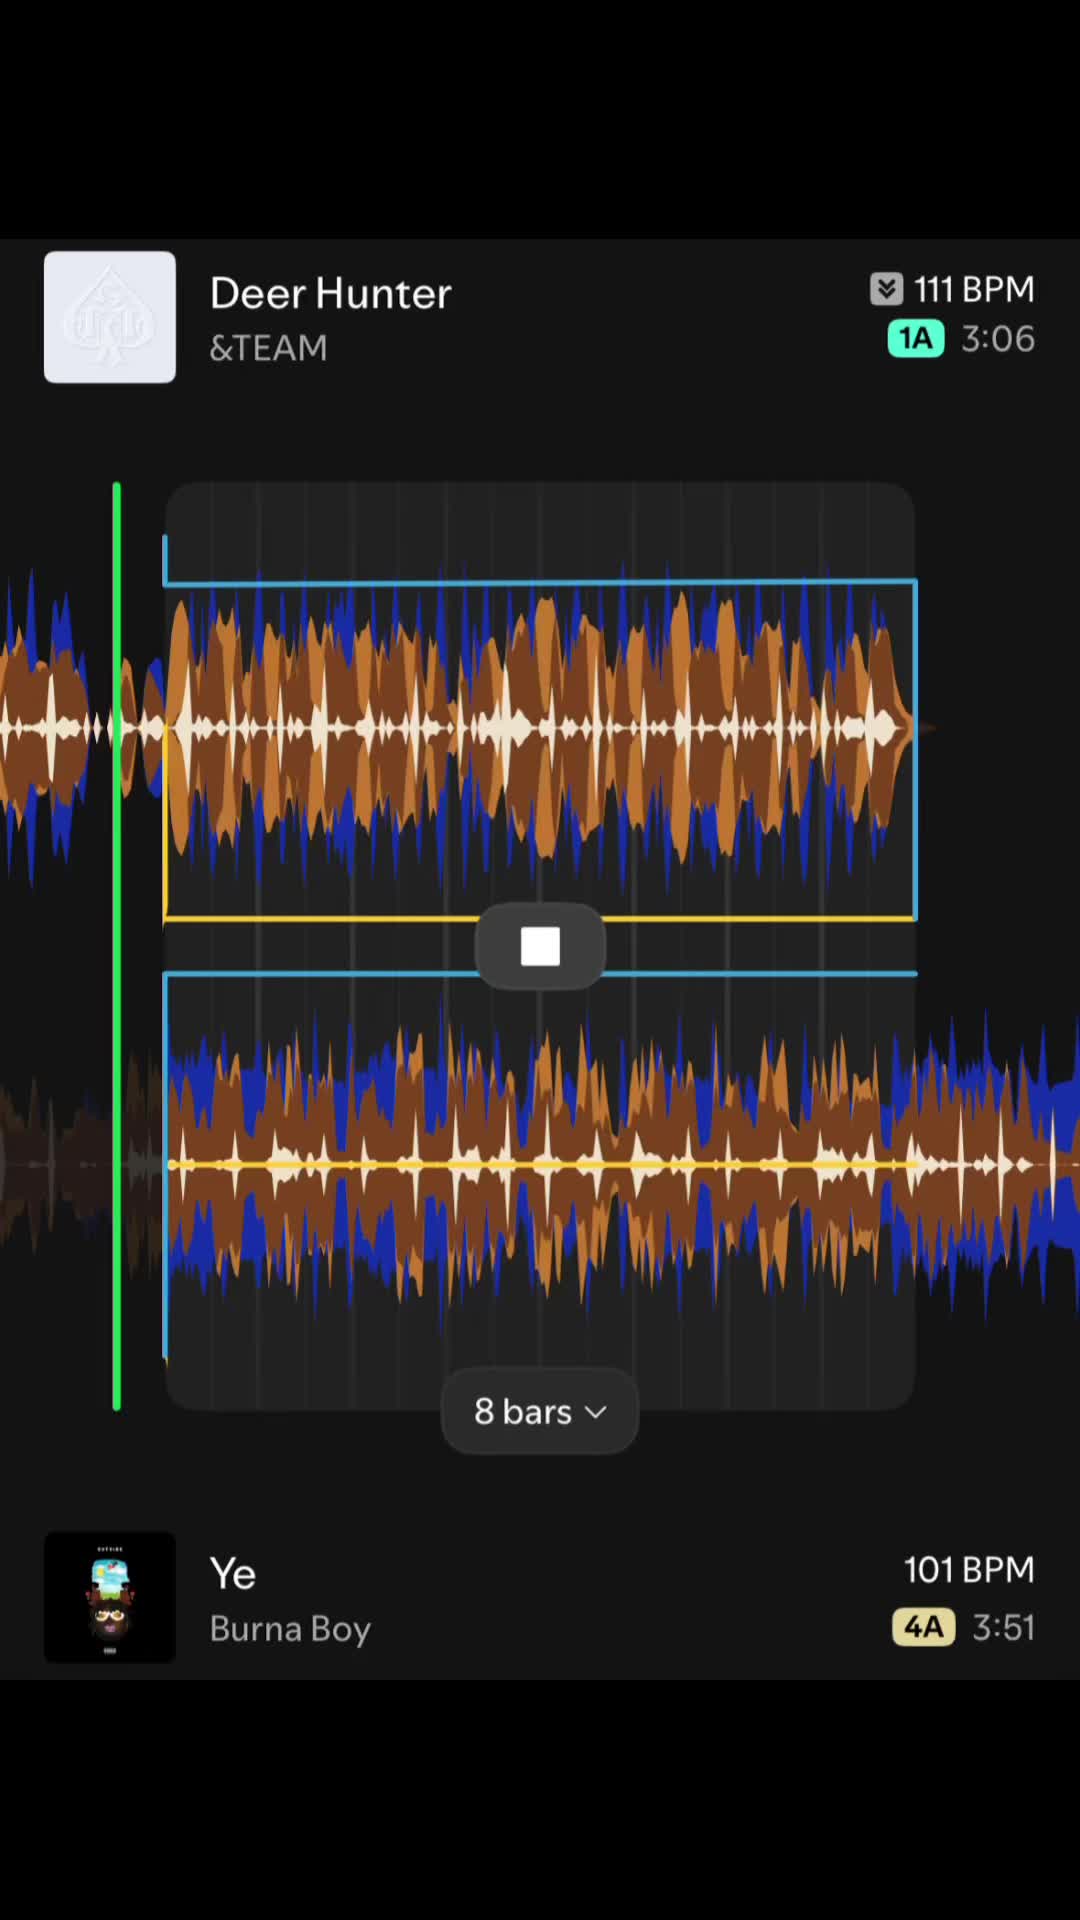The image size is (1080, 1920).
Task: Open the 8 bars length dropdown
Action: (540, 1411)
